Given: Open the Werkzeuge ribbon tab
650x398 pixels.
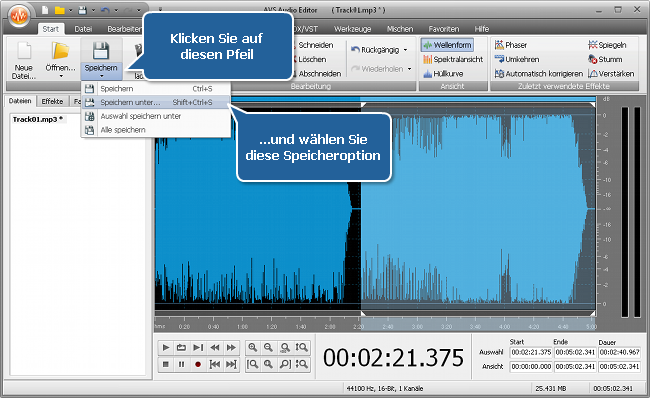Looking at the screenshot, I should (x=352, y=29).
